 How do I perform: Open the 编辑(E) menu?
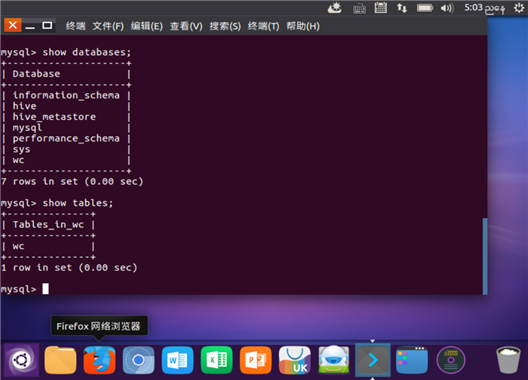pos(147,26)
